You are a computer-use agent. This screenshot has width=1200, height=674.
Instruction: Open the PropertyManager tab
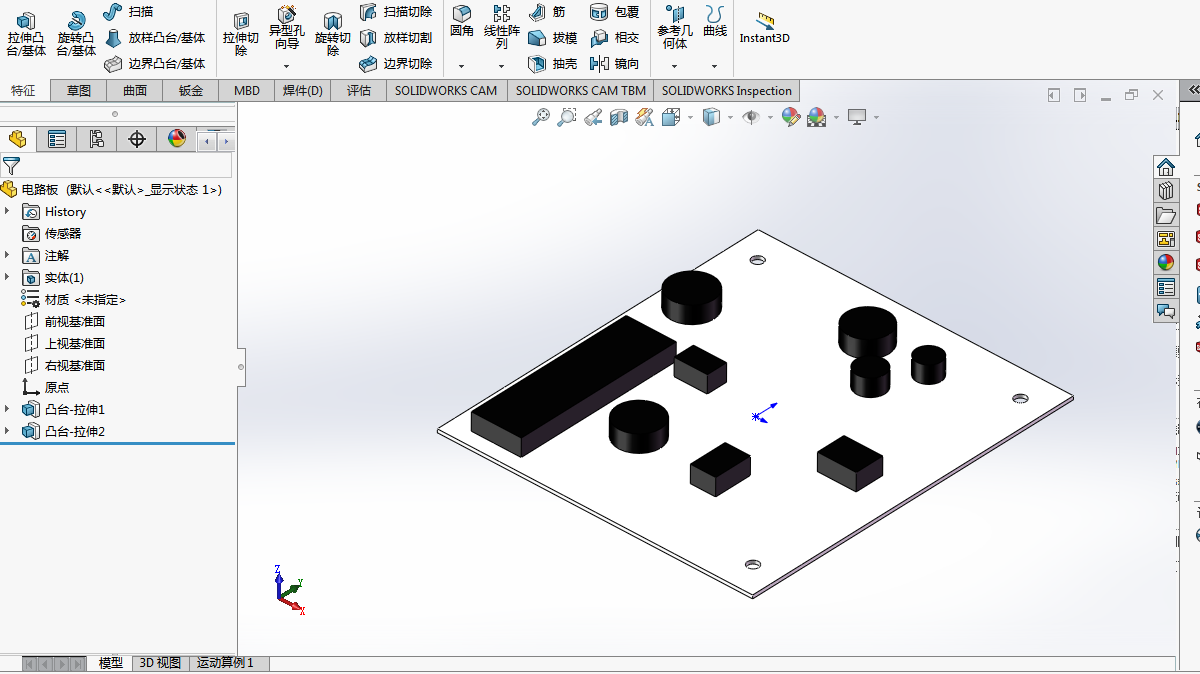point(57,139)
